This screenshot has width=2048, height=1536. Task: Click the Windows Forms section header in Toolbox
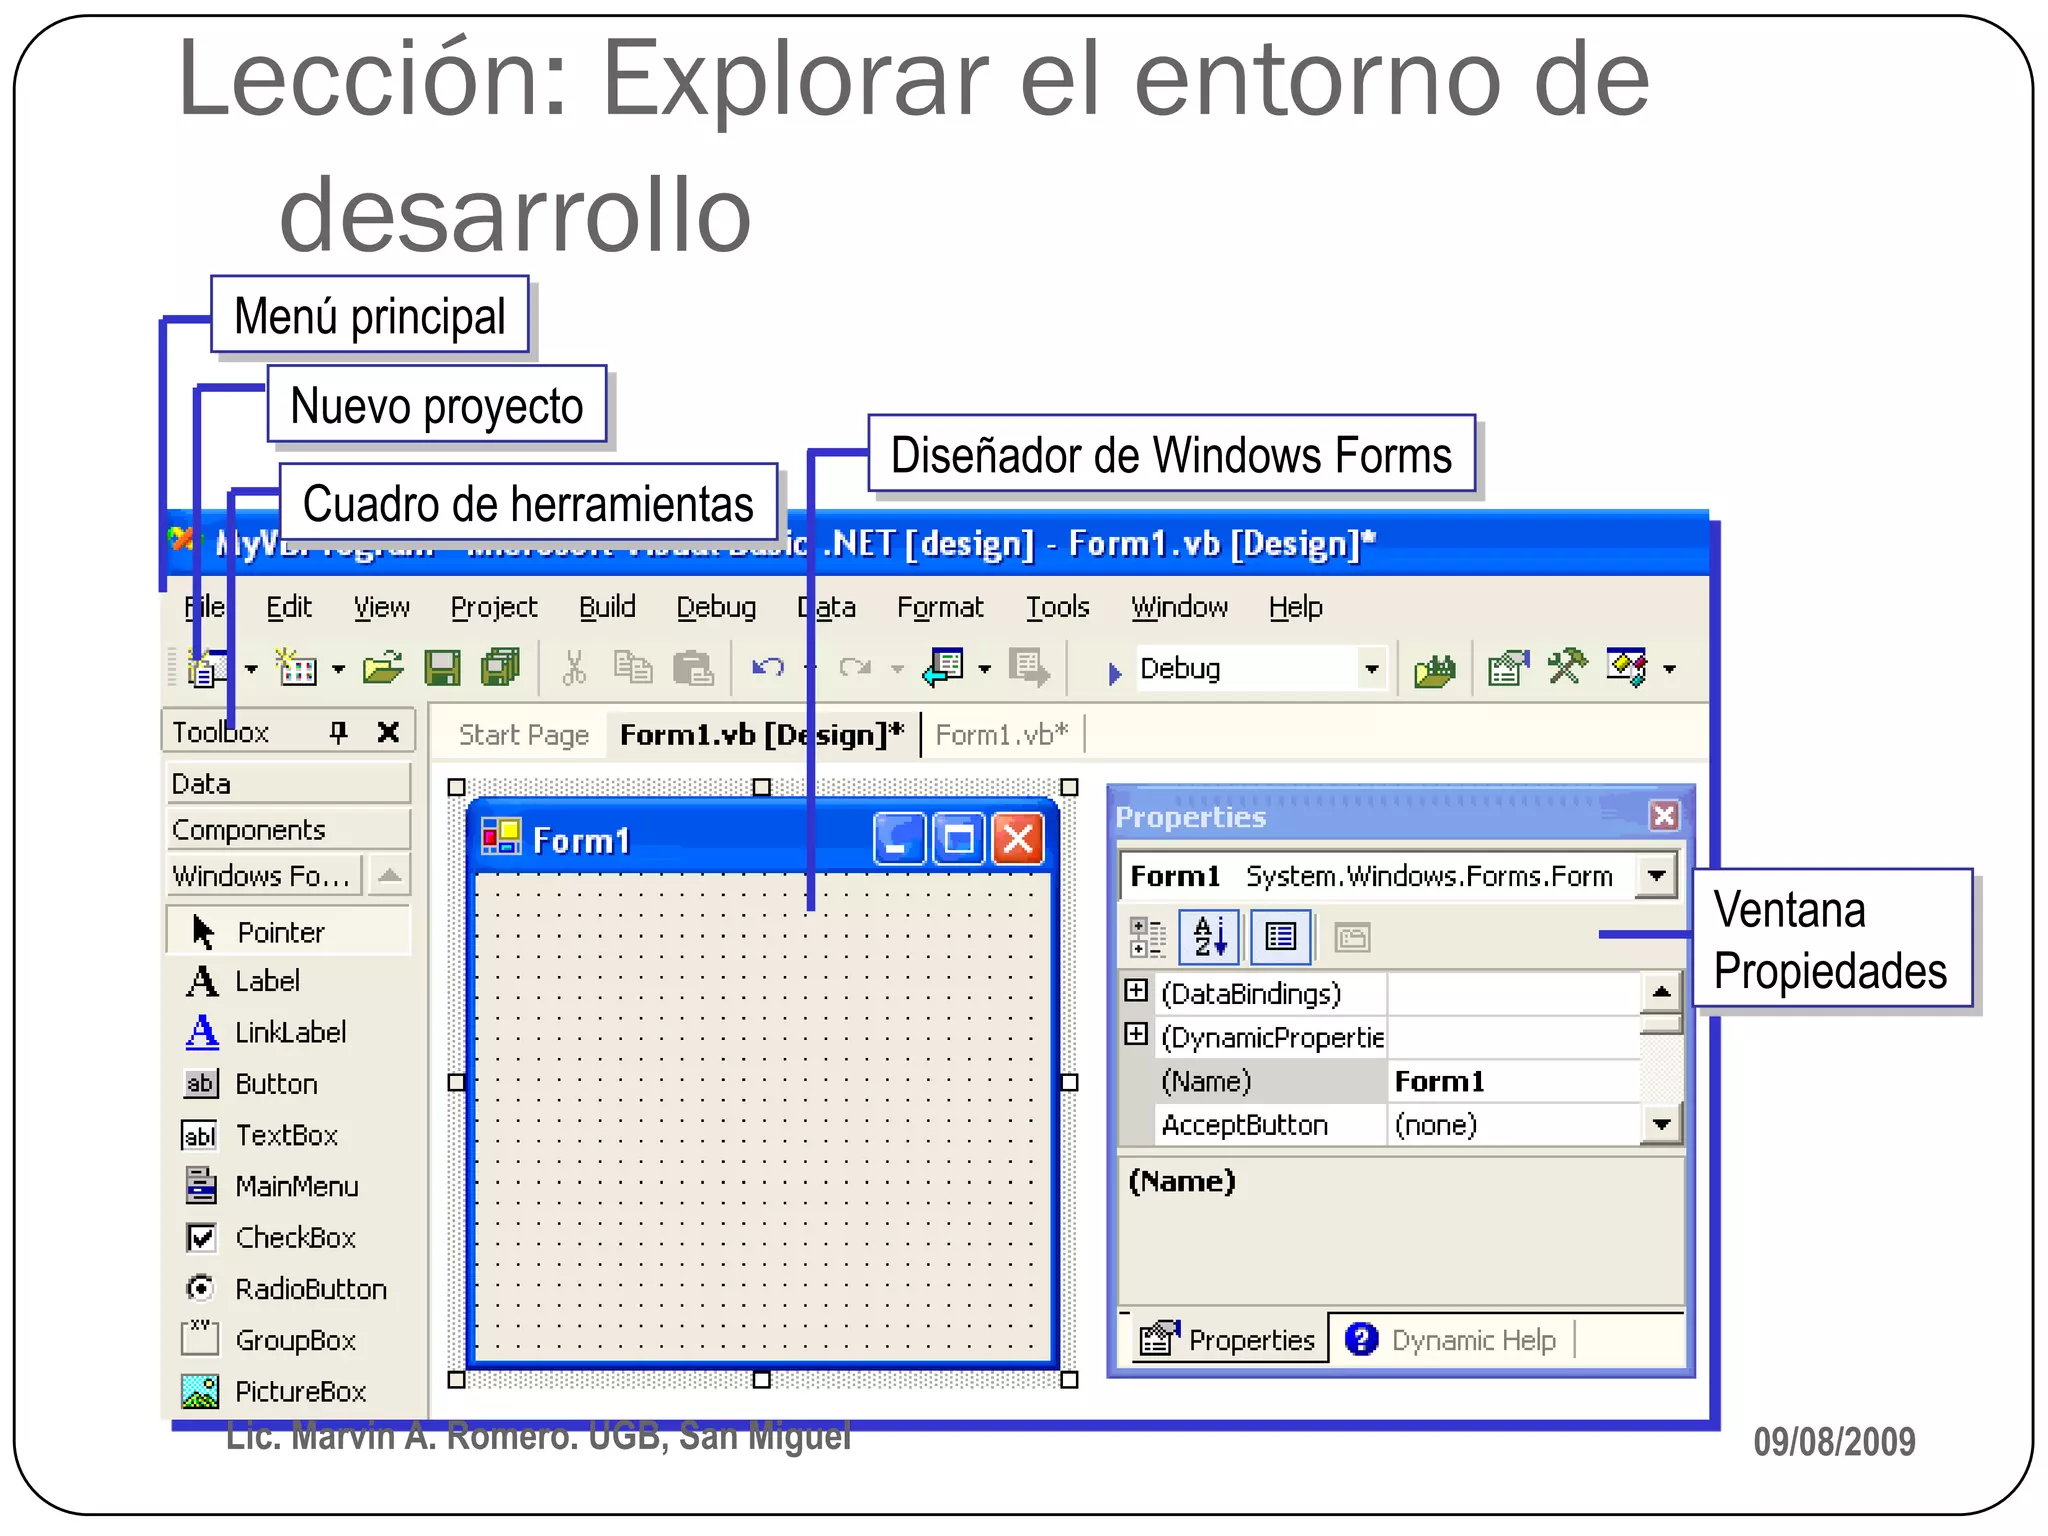264,876
